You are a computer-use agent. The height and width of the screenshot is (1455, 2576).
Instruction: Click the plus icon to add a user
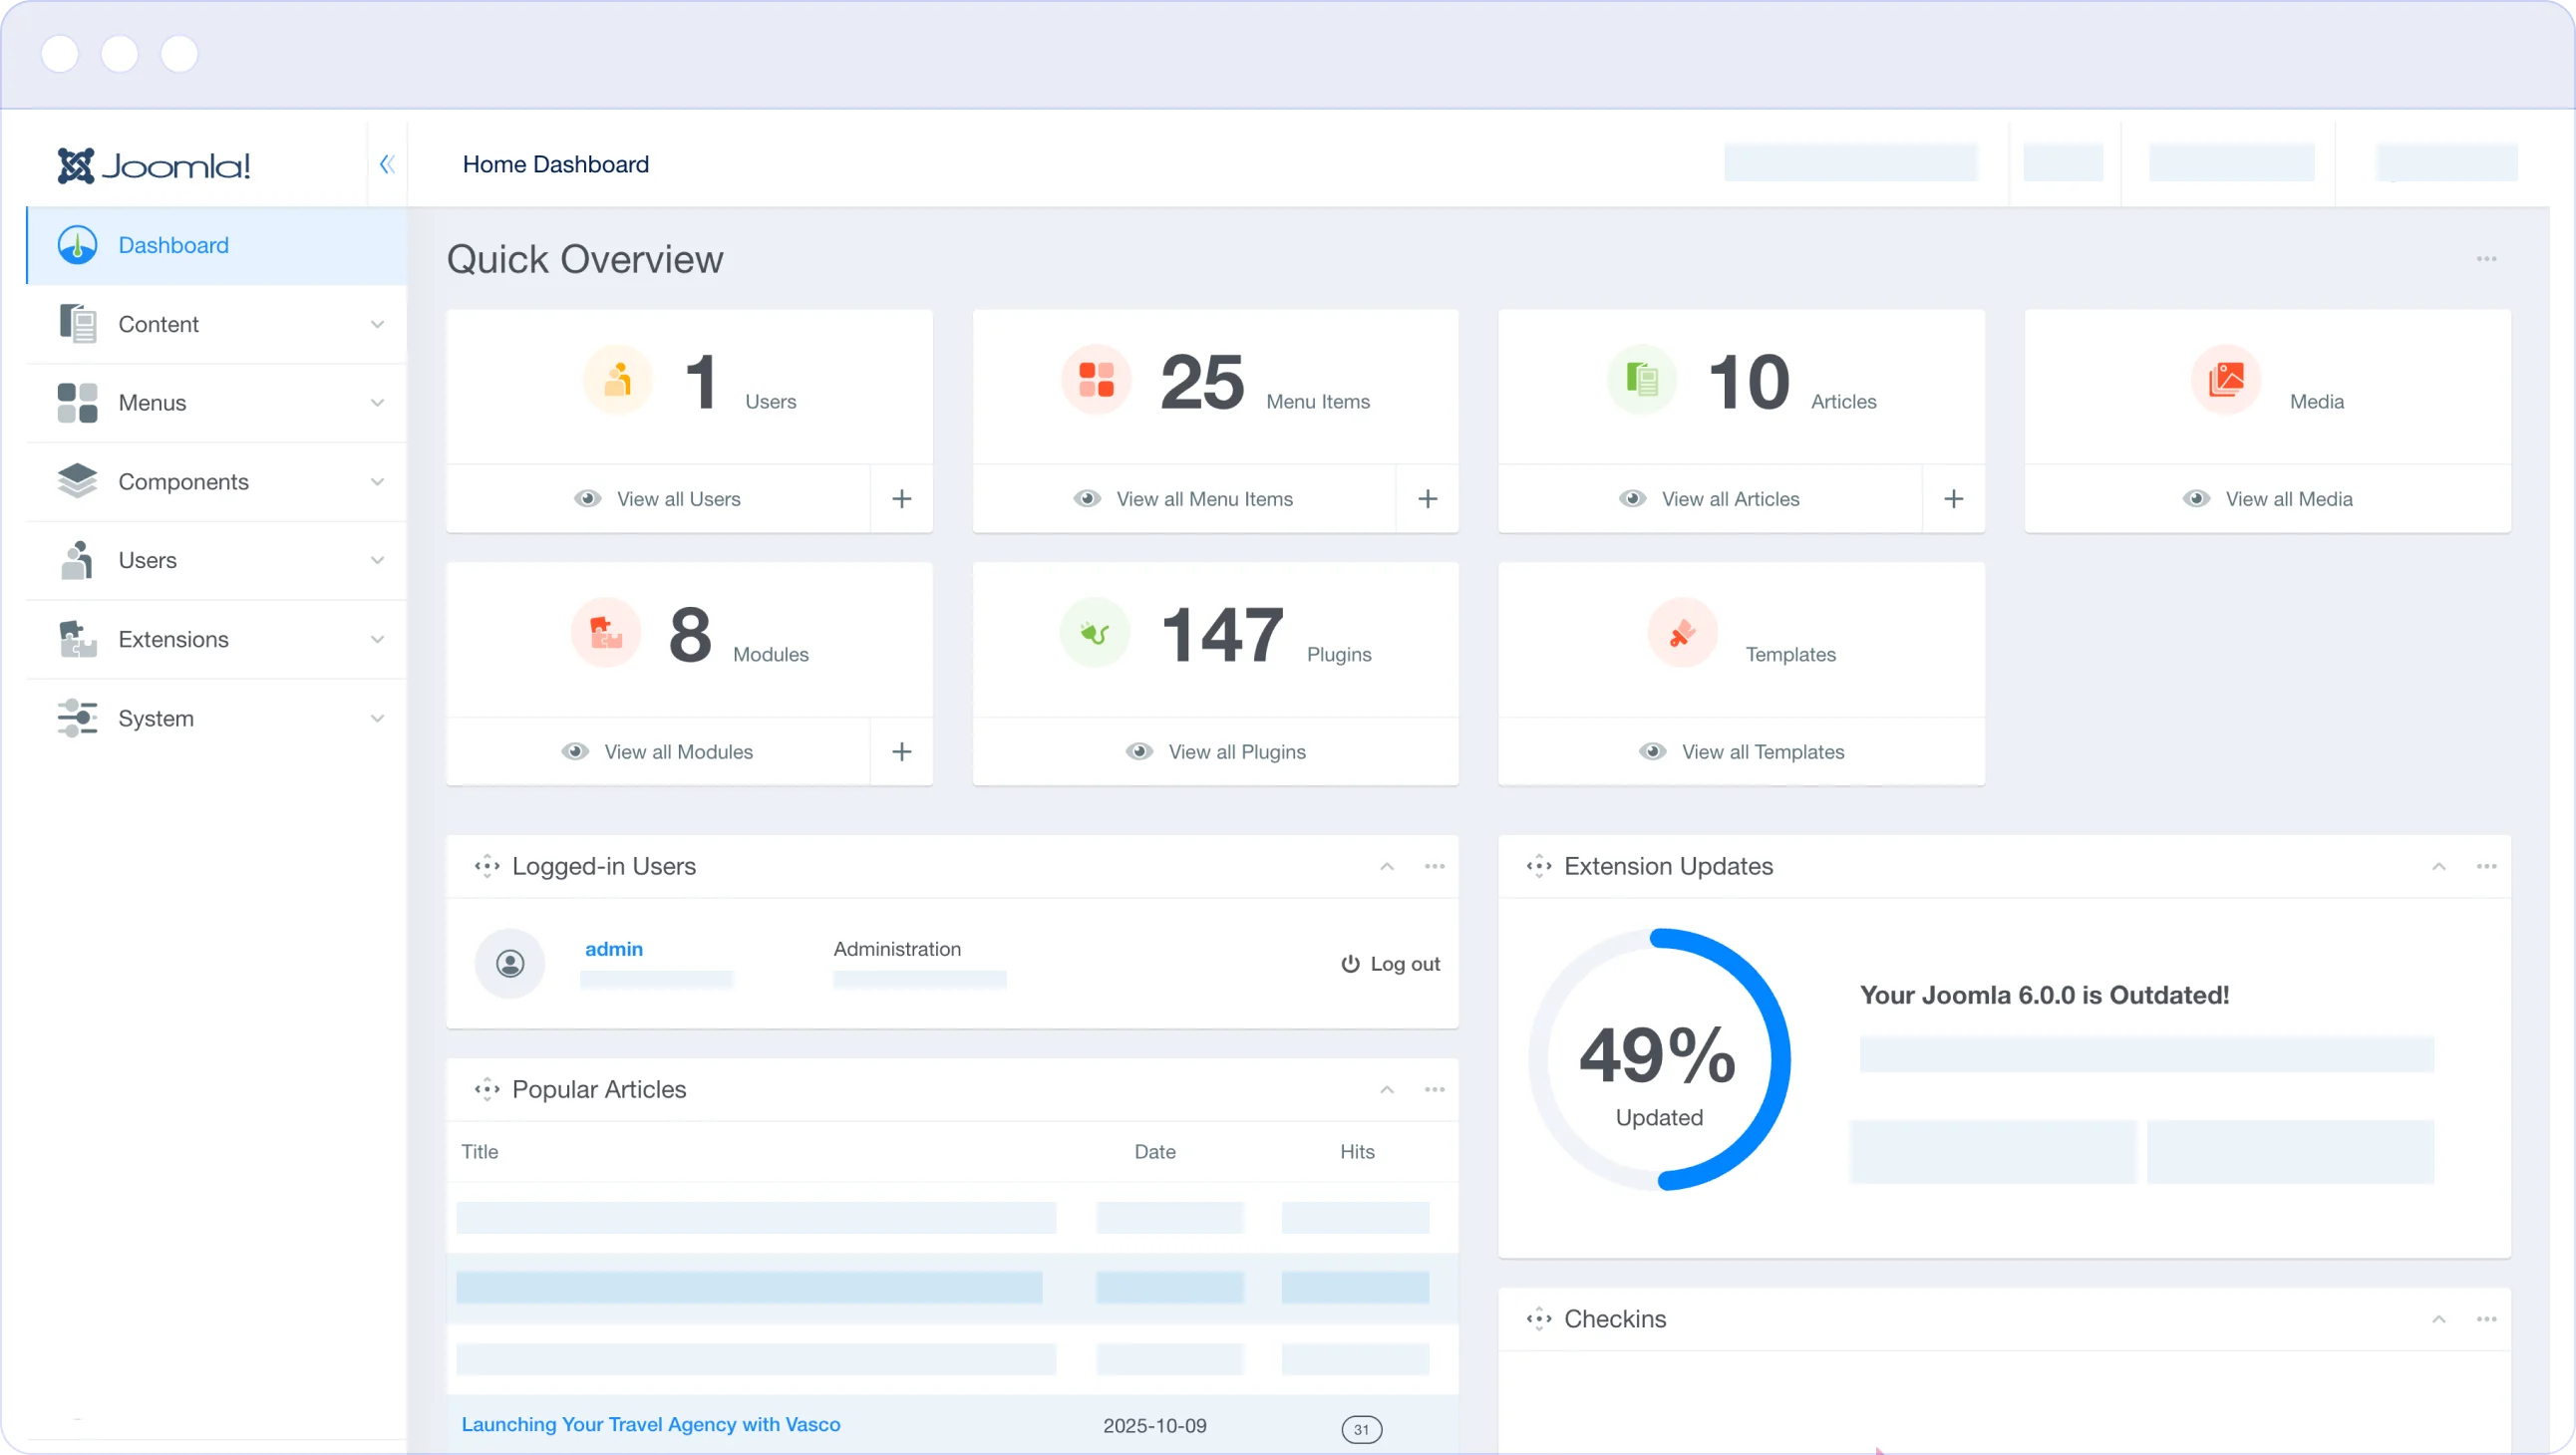pyautogui.click(x=901, y=499)
